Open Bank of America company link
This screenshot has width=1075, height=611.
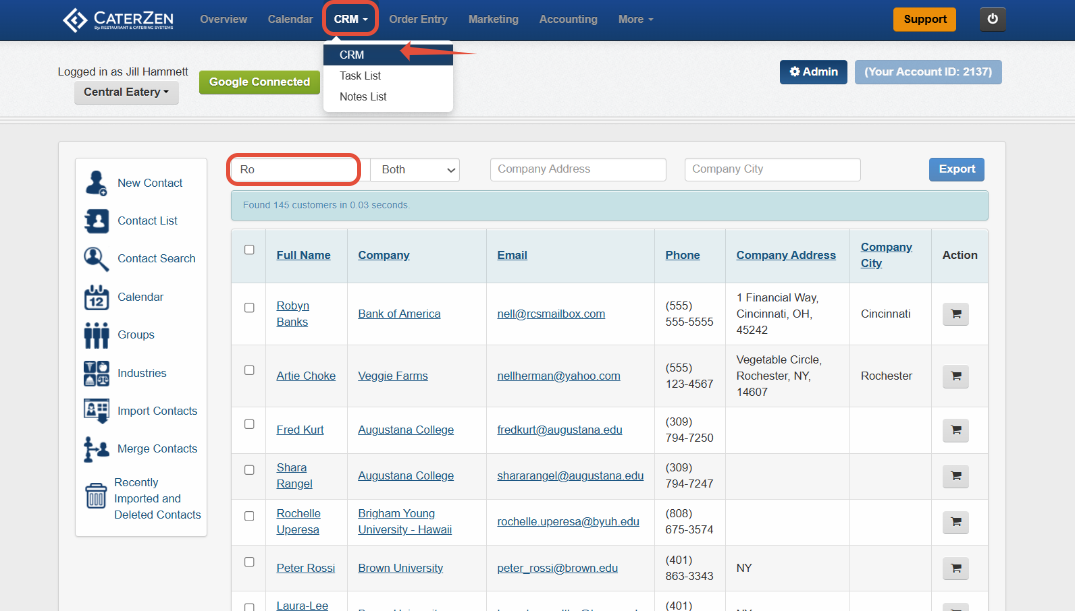[x=399, y=314]
